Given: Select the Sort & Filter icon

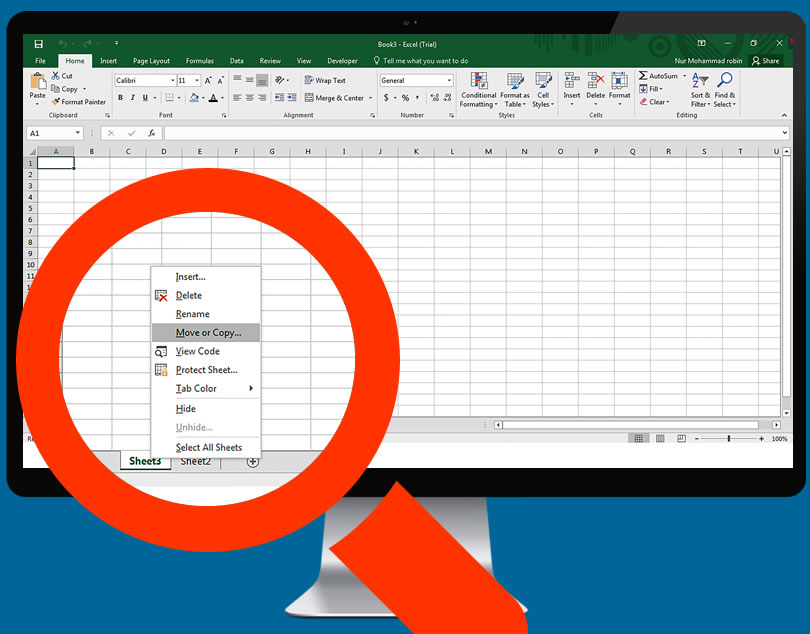Looking at the screenshot, I should point(699,90).
